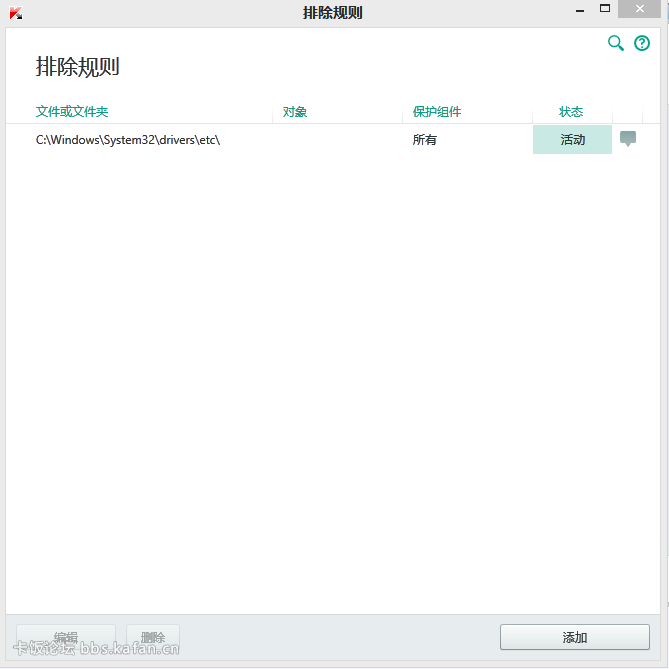Open the search magnifier icon

[615, 43]
